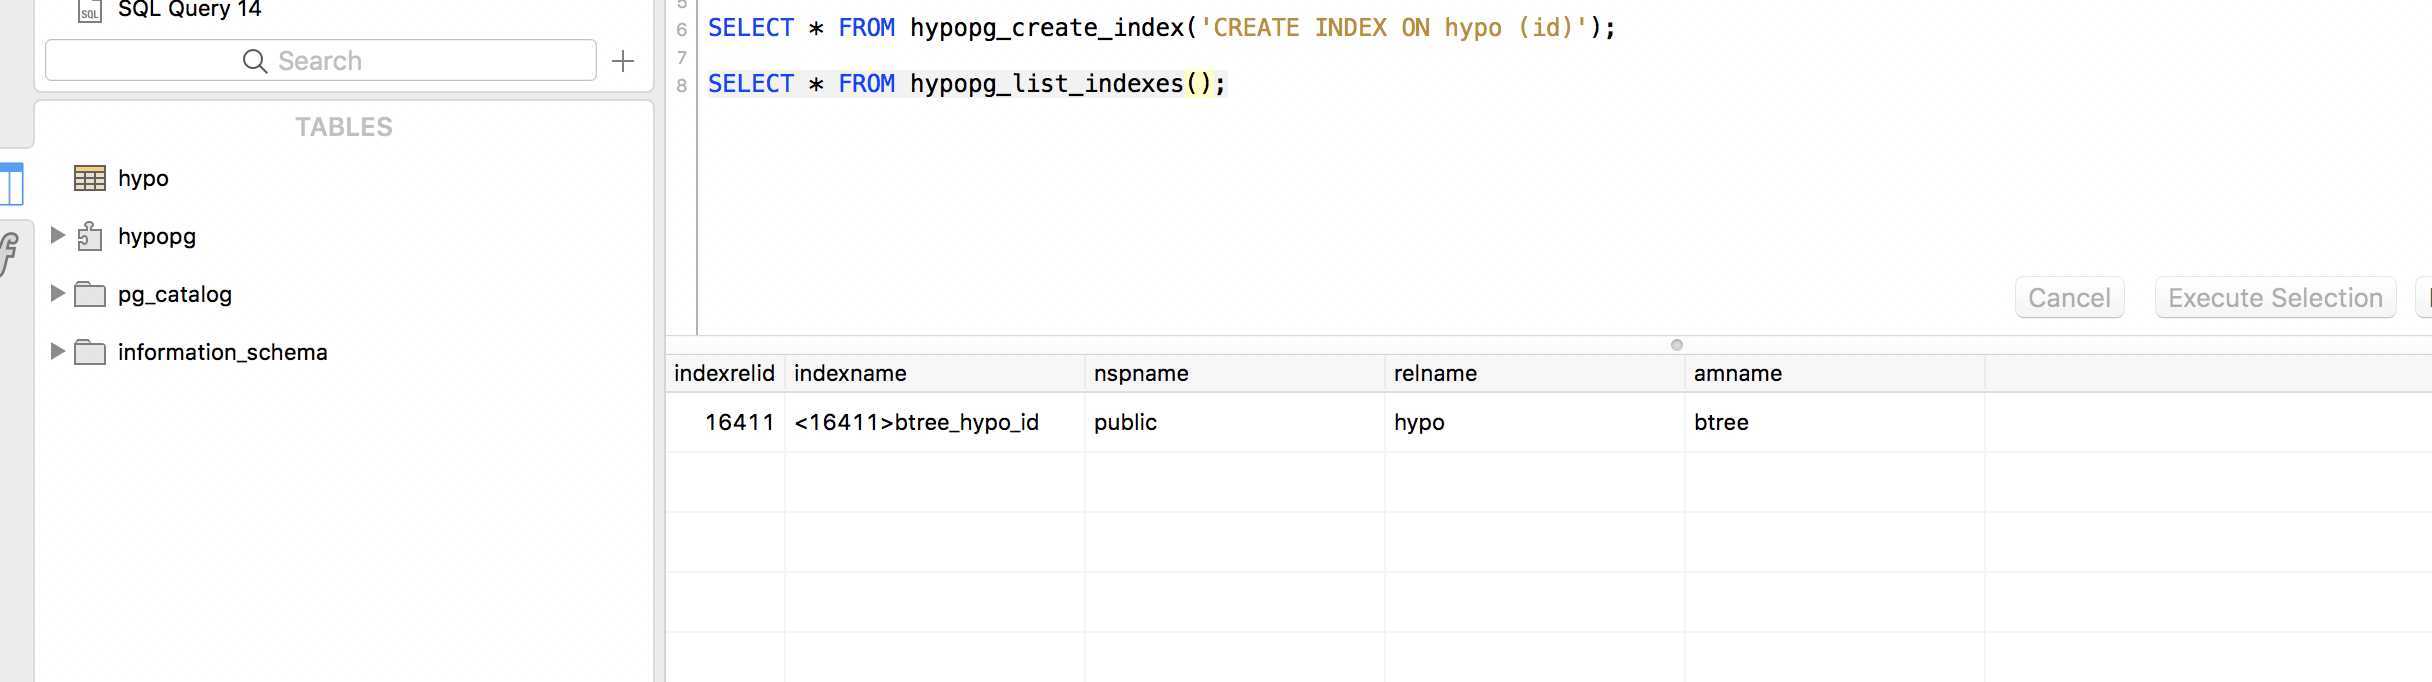Click the split pane divider handle dot

(1677, 345)
